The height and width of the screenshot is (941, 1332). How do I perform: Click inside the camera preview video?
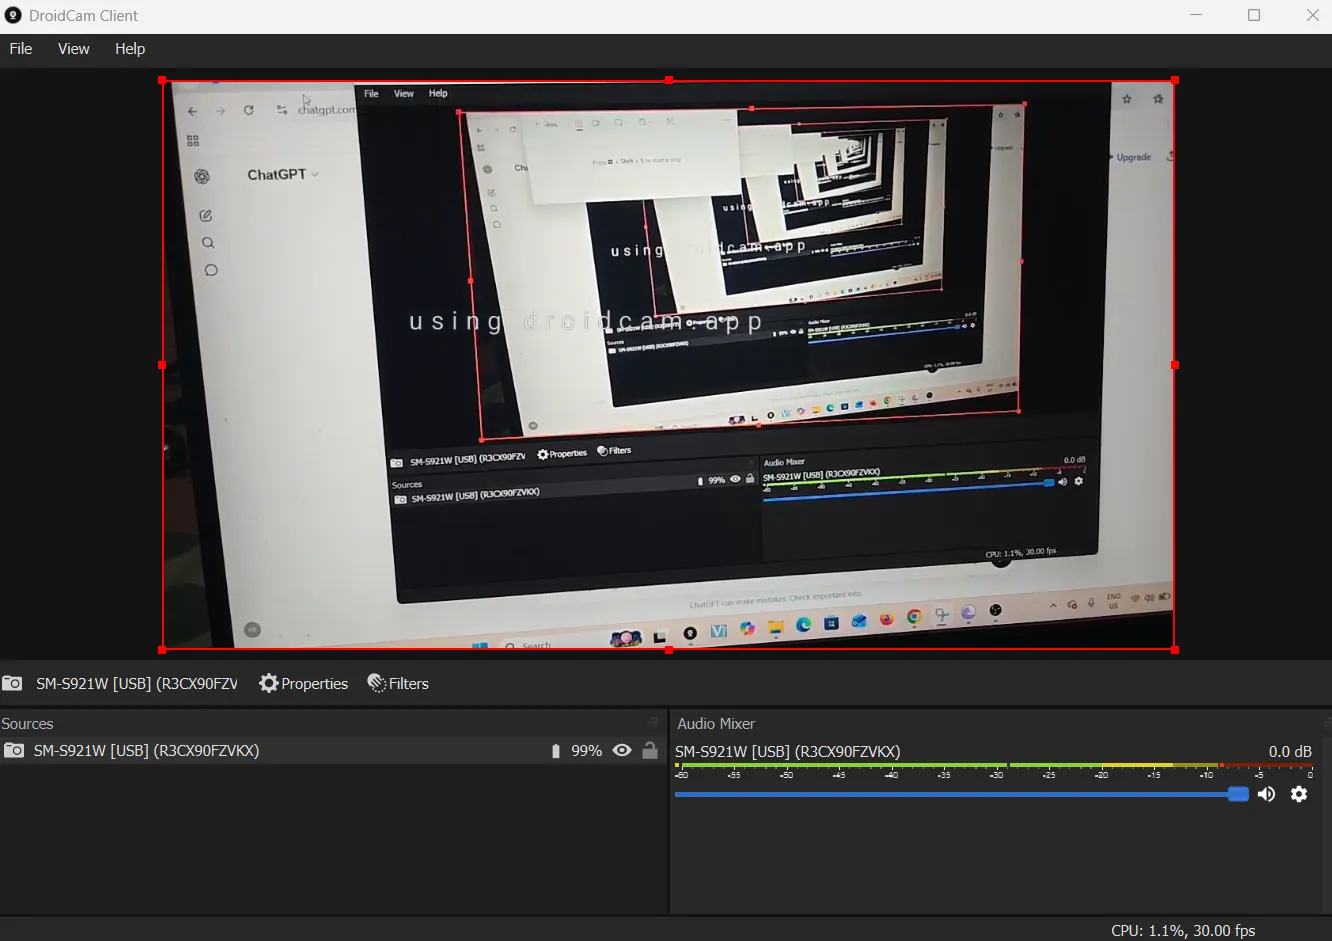tap(668, 365)
